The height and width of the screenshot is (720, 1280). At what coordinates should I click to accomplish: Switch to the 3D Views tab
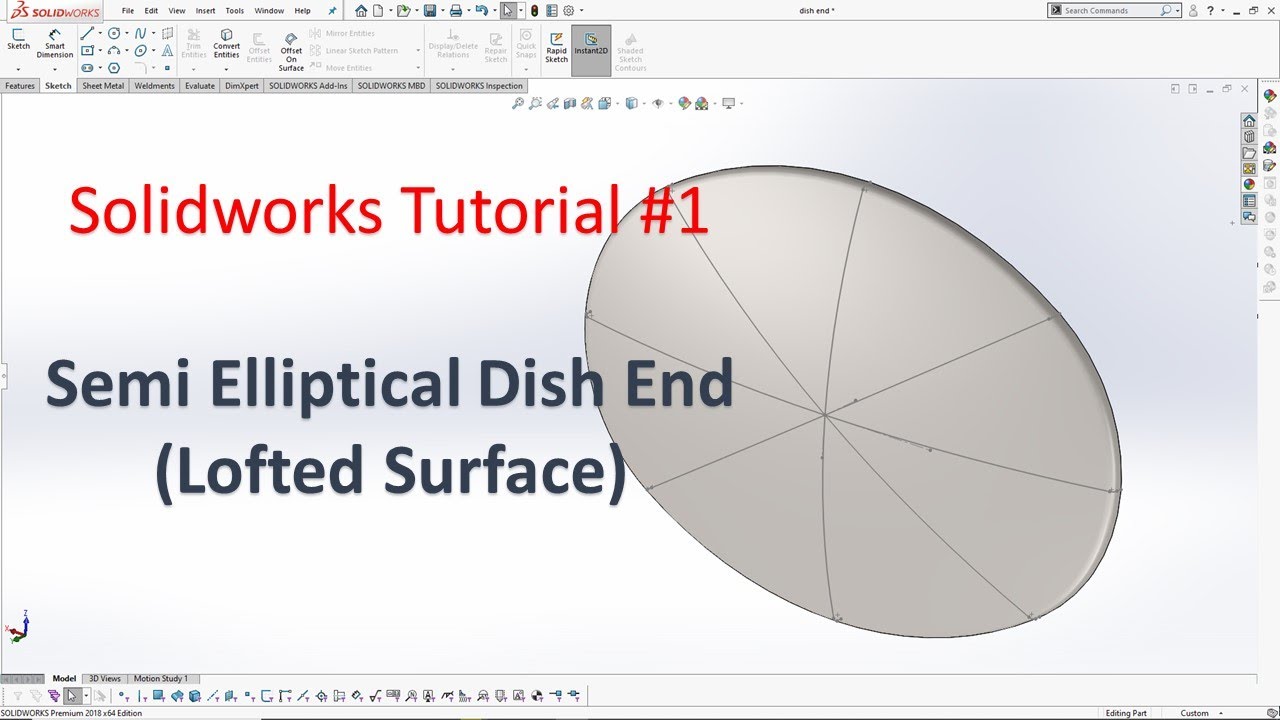click(x=105, y=679)
